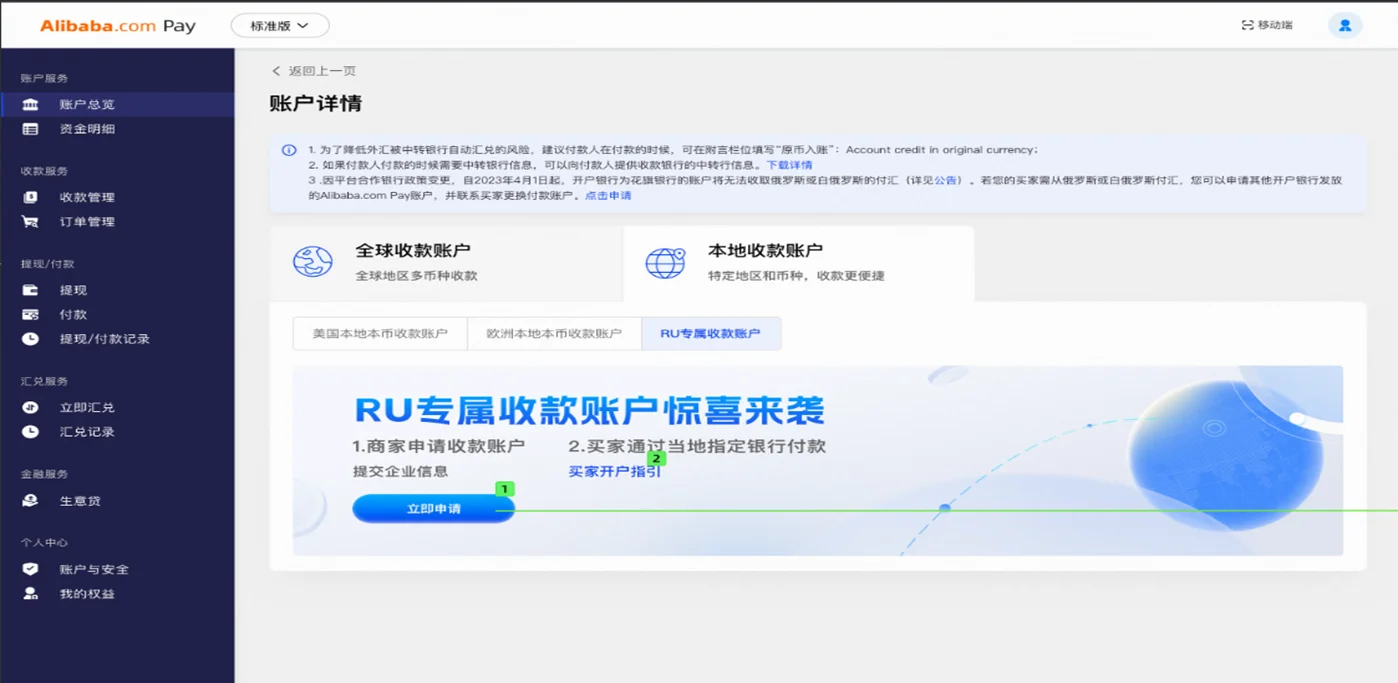Open the user profile avatar
The image size is (1398, 683).
[1344, 26]
